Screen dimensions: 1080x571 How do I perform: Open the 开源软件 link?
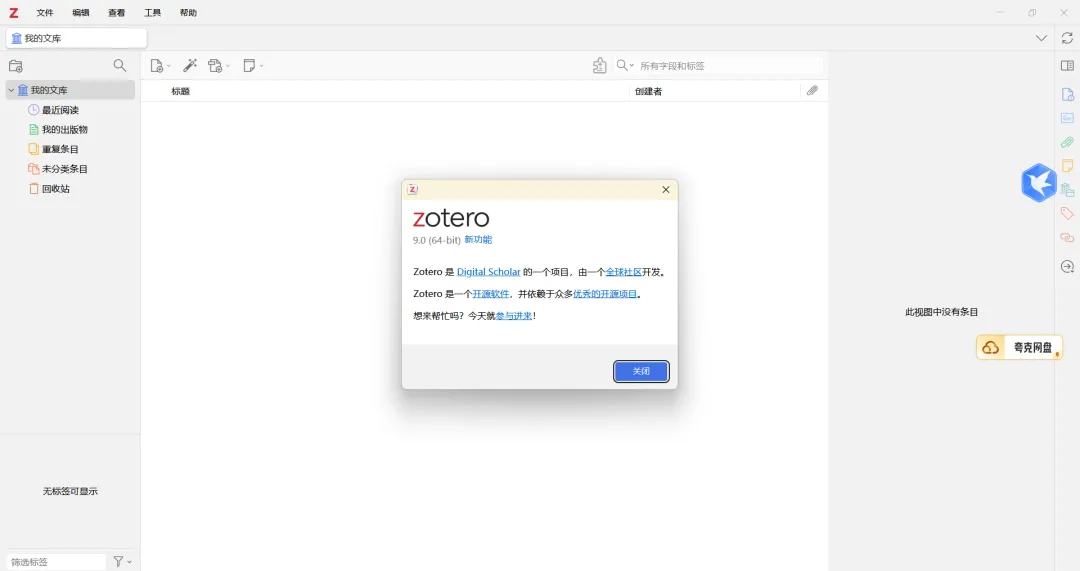tap(490, 294)
